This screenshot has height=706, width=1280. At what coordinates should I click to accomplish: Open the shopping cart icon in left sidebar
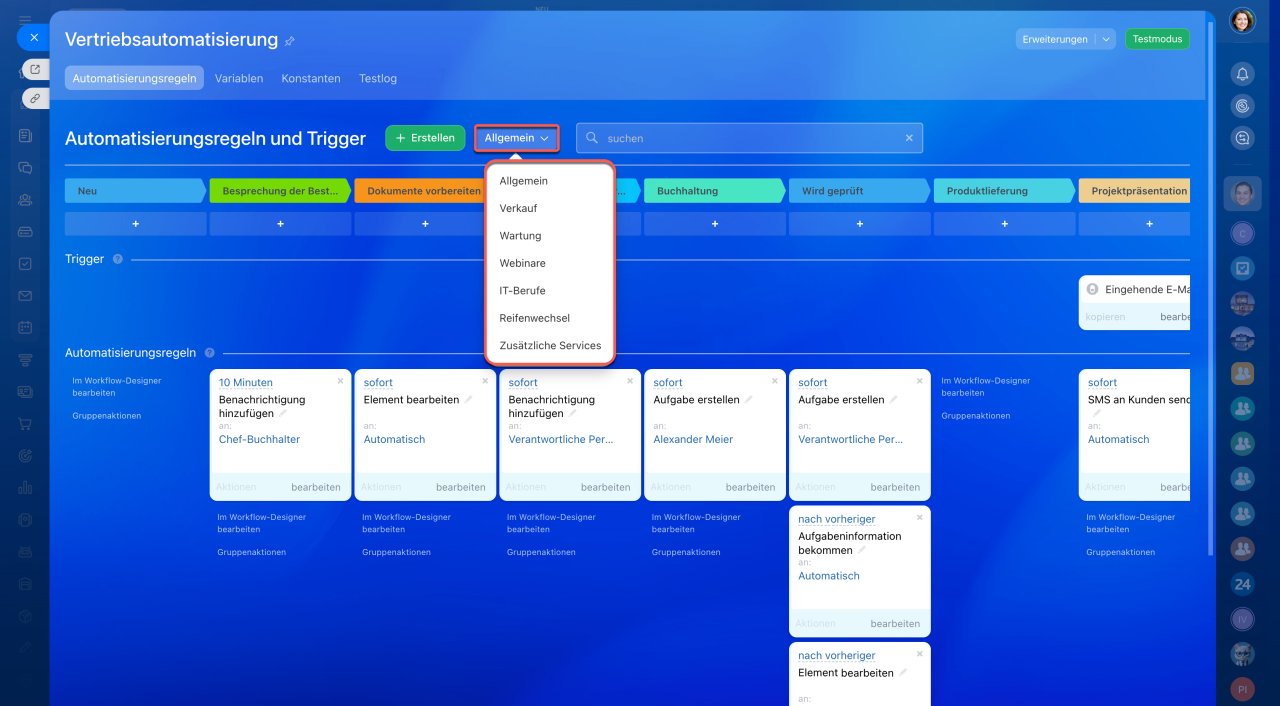click(x=25, y=424)
